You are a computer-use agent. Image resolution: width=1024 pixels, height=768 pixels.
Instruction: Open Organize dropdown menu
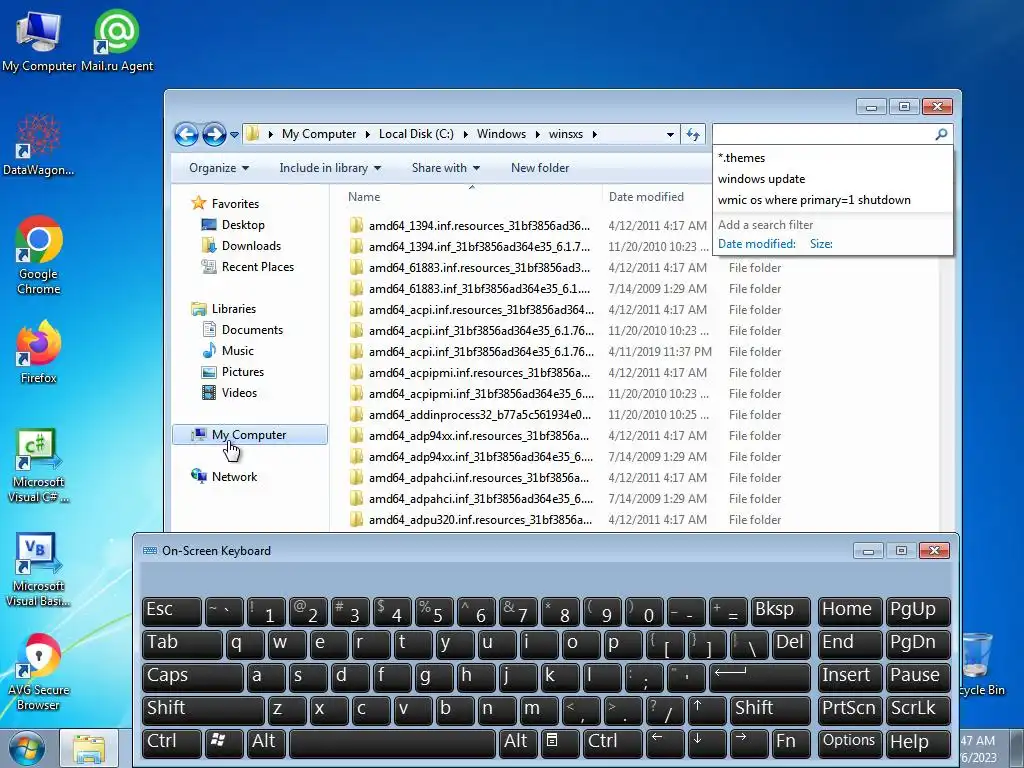[x=219, y=168]
